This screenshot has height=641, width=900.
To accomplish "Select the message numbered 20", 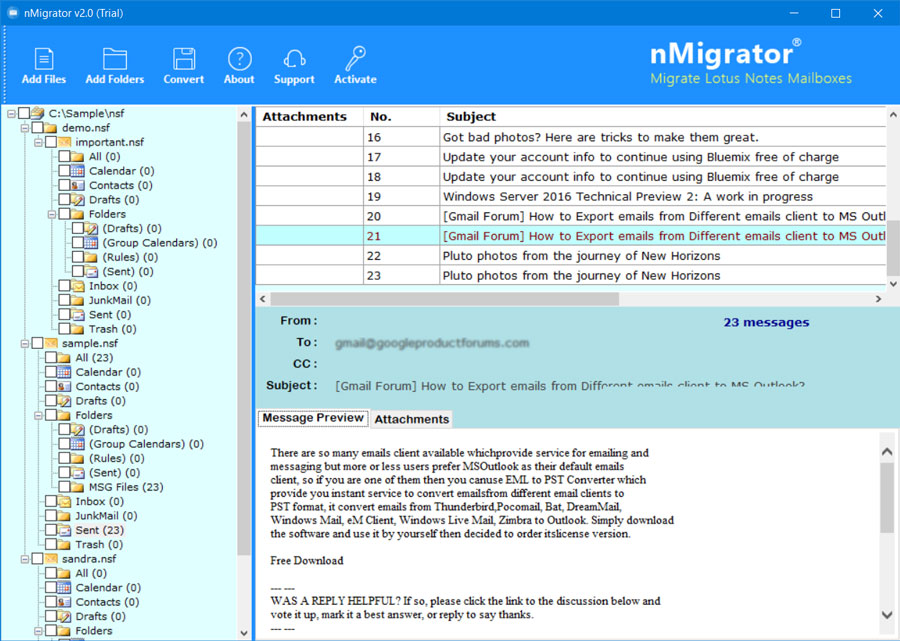I will (x=571, y=216).
